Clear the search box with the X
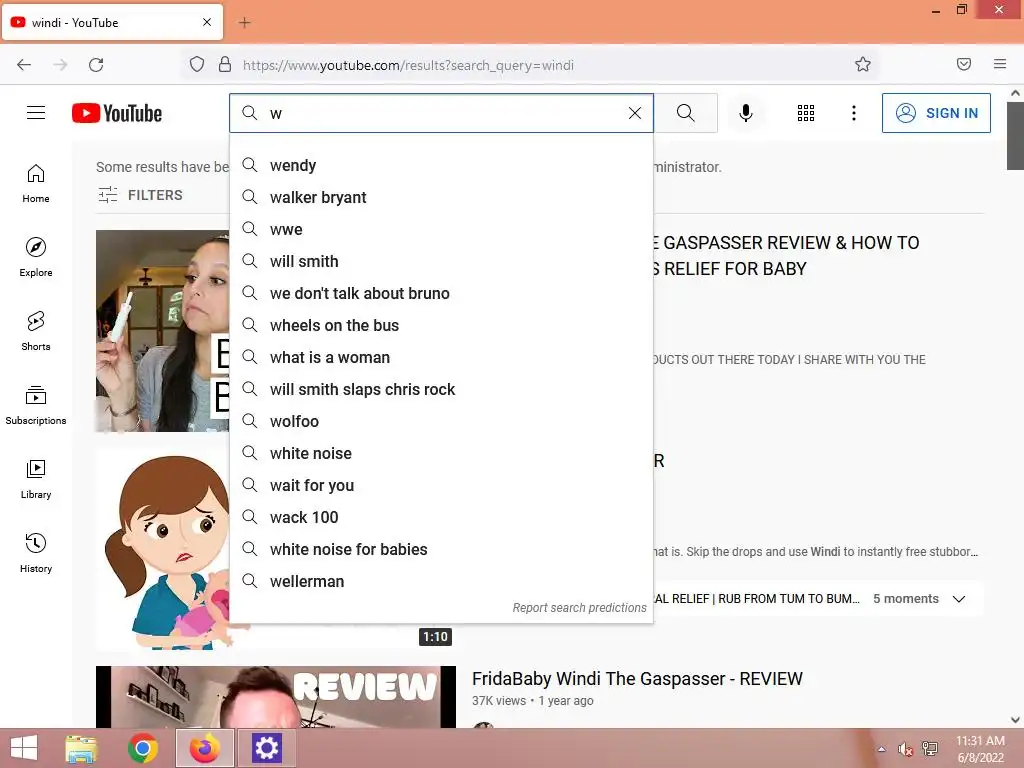The width and height of the screenshot is (1024, 768). point(635,113)
